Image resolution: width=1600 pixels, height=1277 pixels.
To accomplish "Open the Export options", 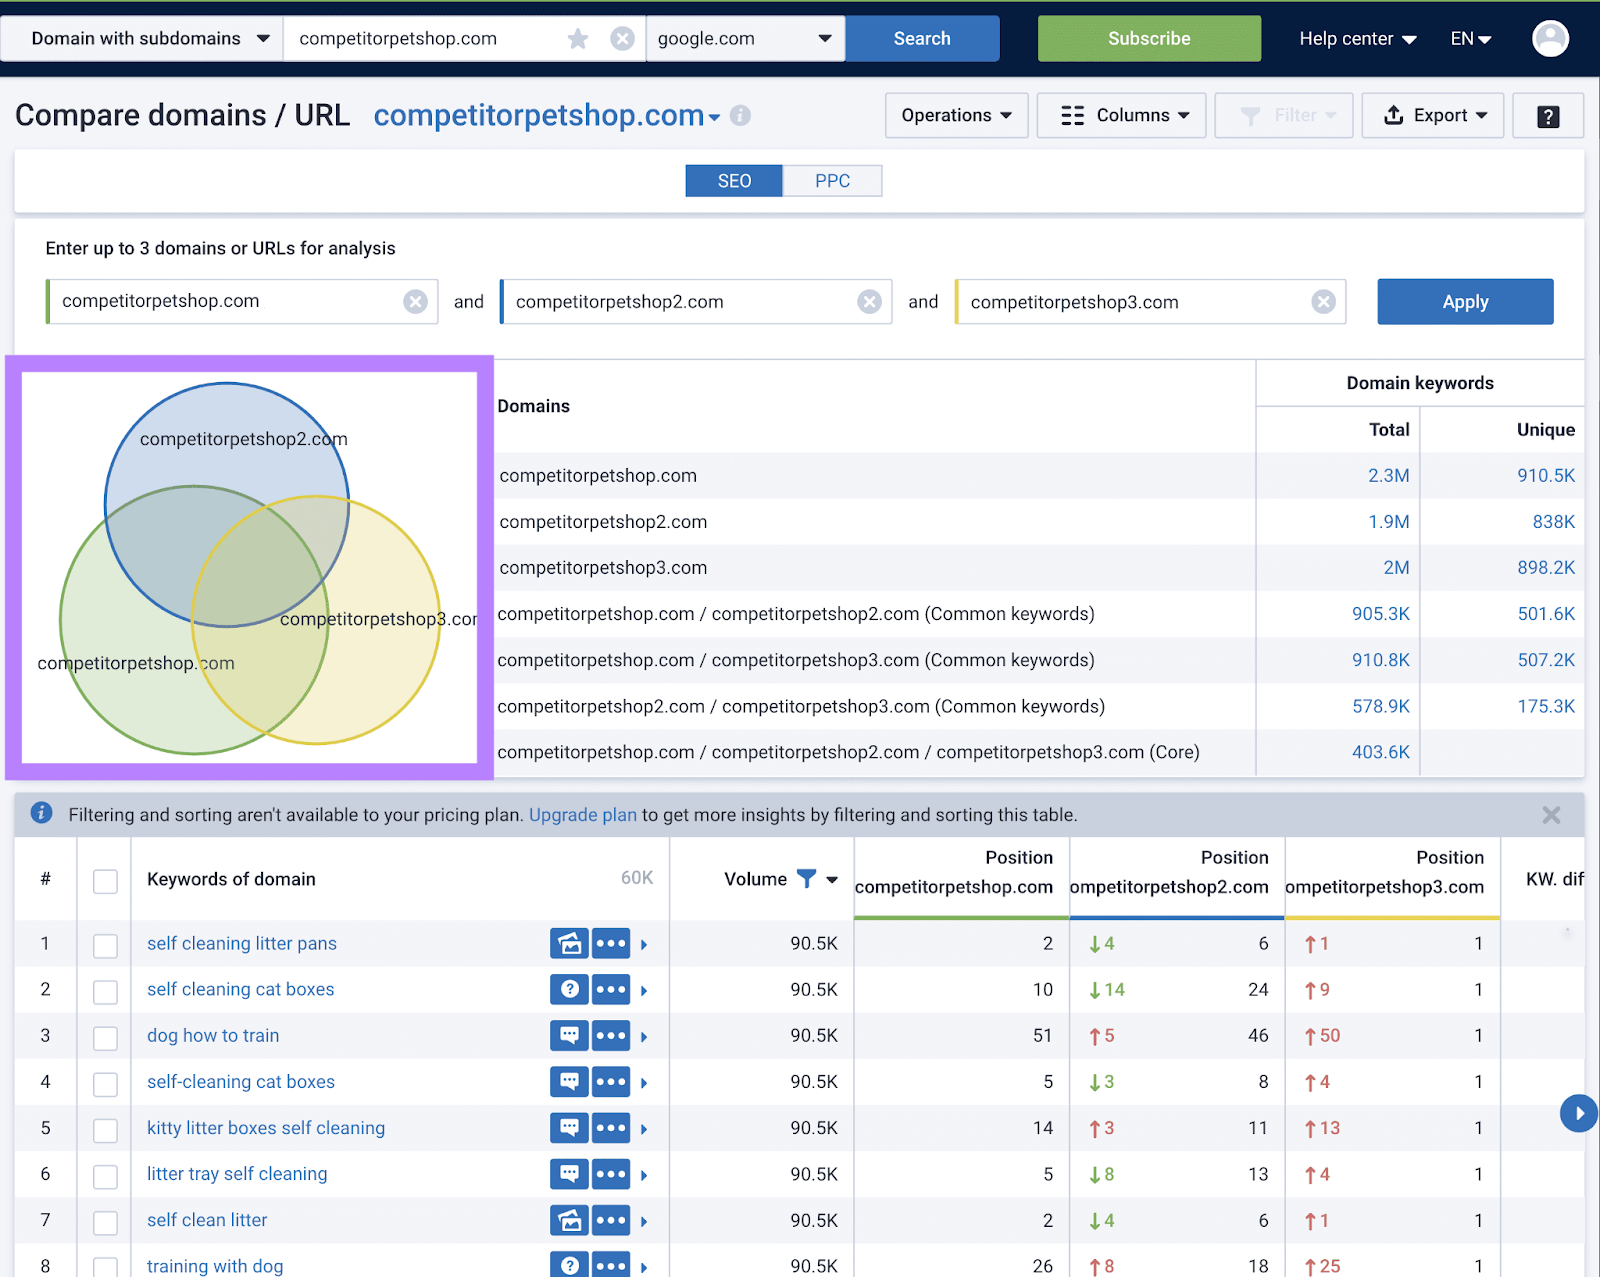I will (x=1432, y=115).
